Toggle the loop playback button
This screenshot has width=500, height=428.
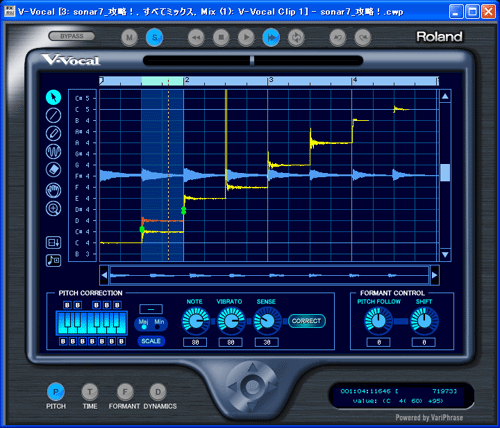296,37
